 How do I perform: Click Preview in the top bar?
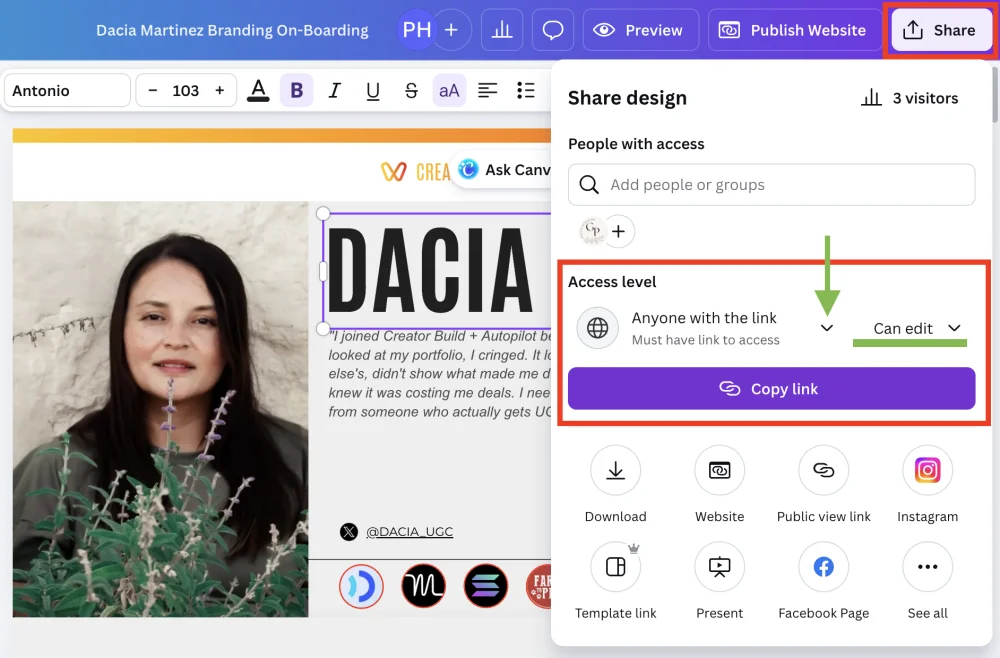[x=640, y=29]
